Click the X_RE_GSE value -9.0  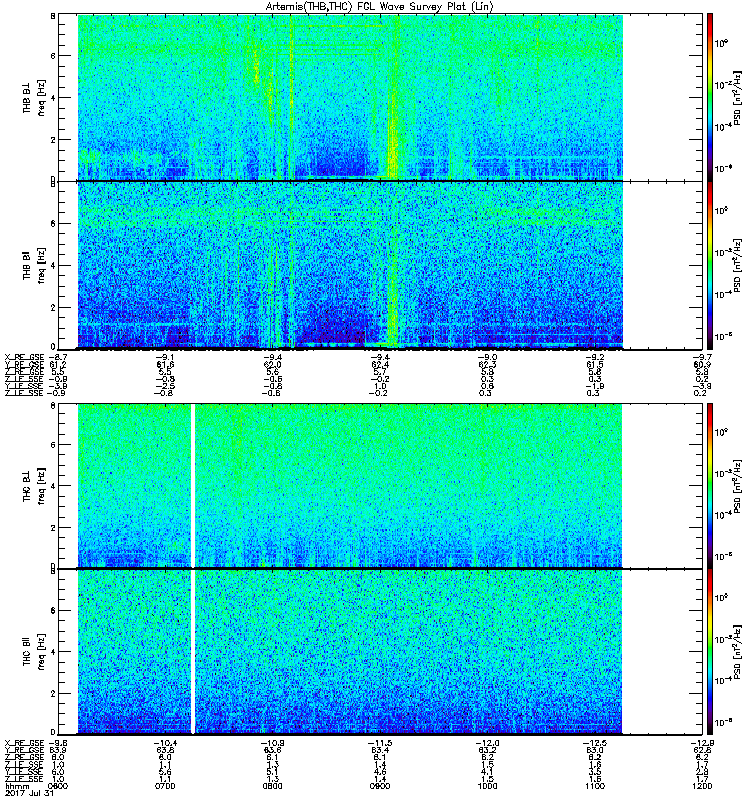click(487, 358)
